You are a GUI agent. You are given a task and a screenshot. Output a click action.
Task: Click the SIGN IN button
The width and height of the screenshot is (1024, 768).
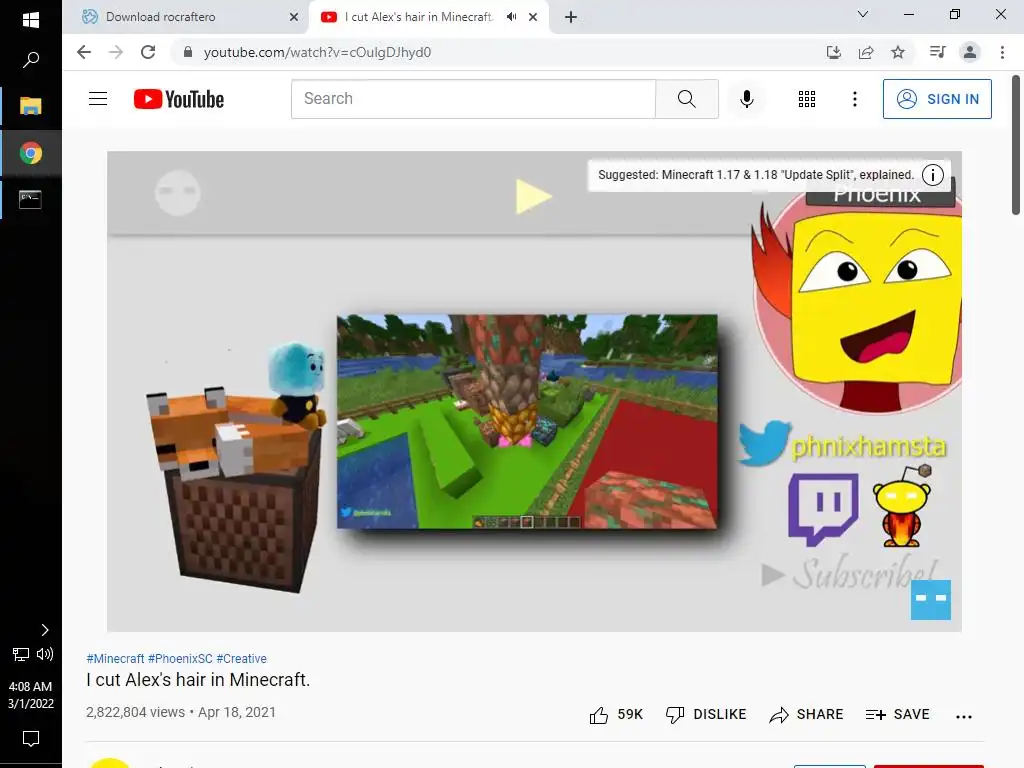[936, 99]
